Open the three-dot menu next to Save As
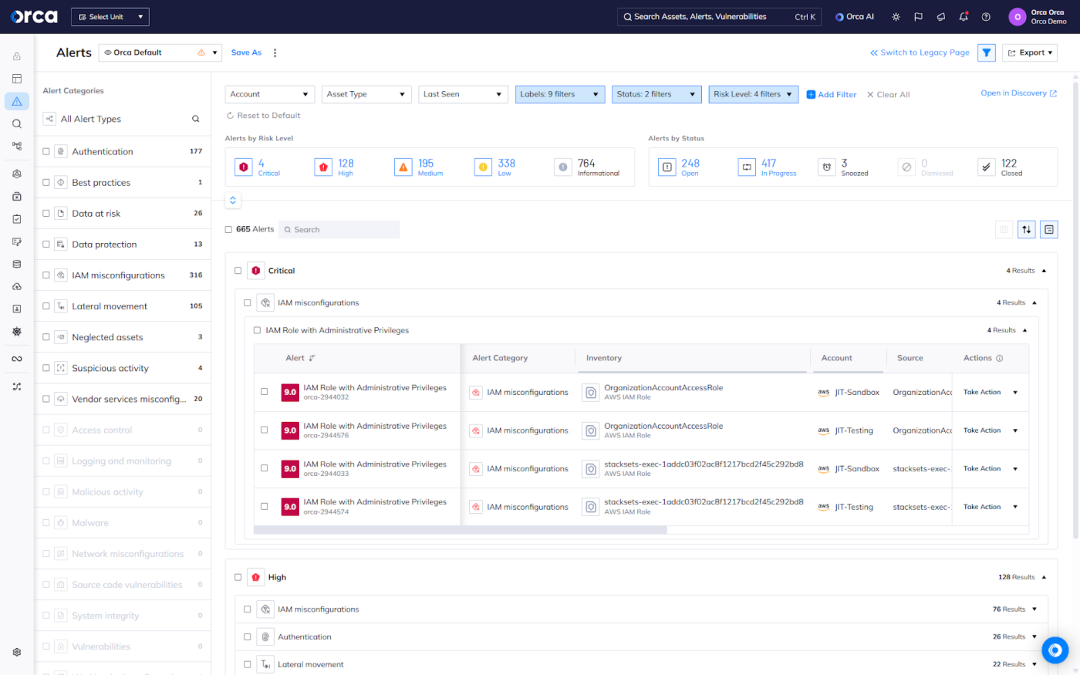The width and height of the screenshot is (1080, 675). point(275,52)
